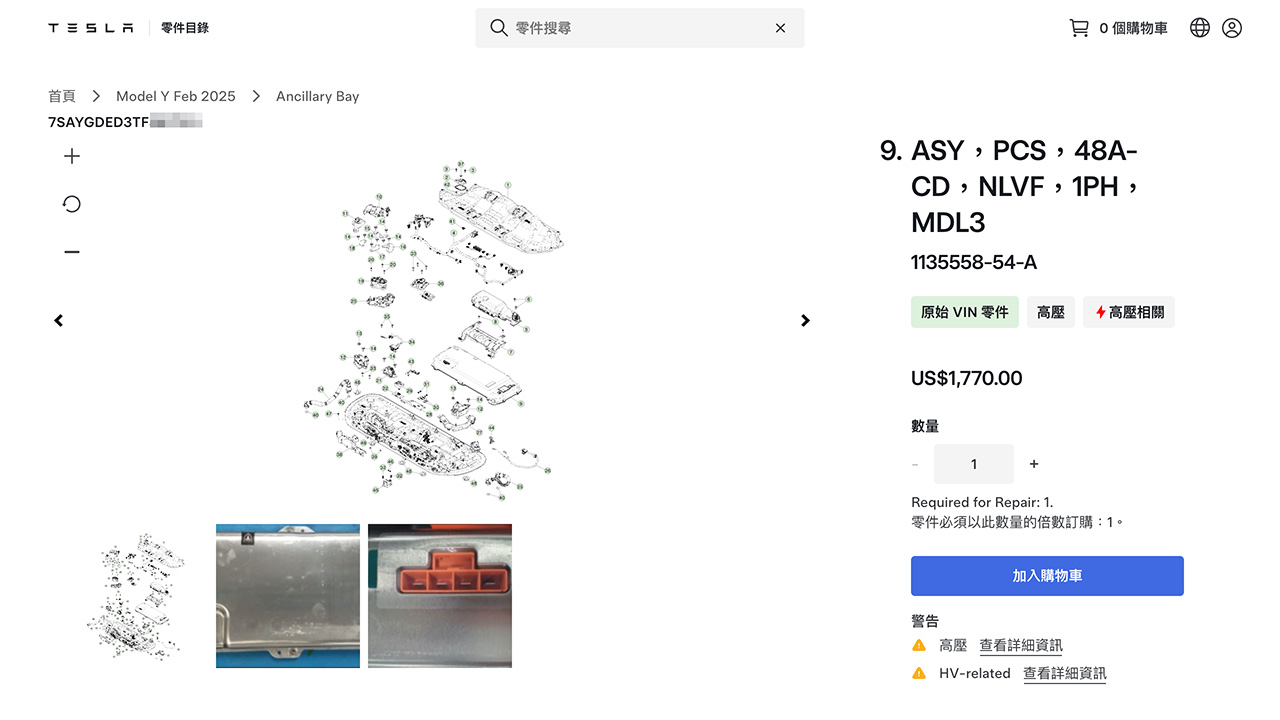Click the Tesla logo
This screenshot has height=720, width=1280.
pyautogui.click(x=91, y=28)
